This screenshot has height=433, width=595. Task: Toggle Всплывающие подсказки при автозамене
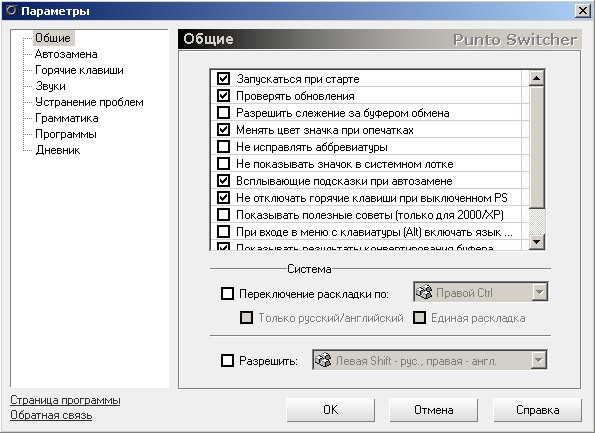pyautogui.click(x=224, y=181)
